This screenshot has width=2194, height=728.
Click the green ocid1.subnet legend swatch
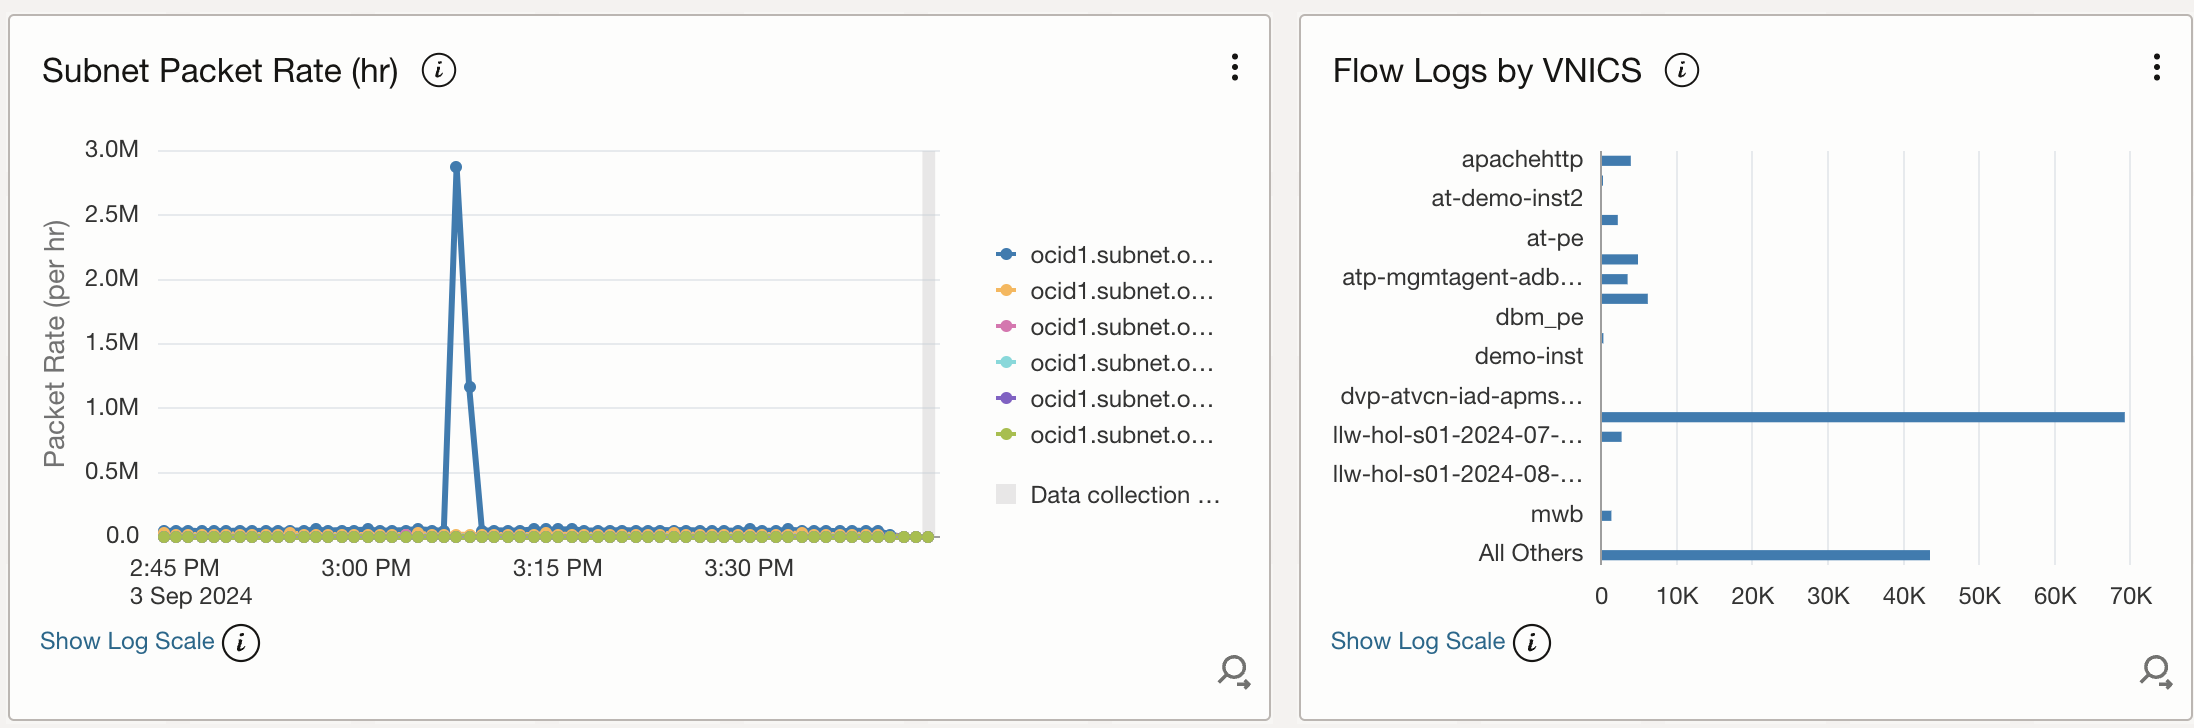tap(1006, 435)
